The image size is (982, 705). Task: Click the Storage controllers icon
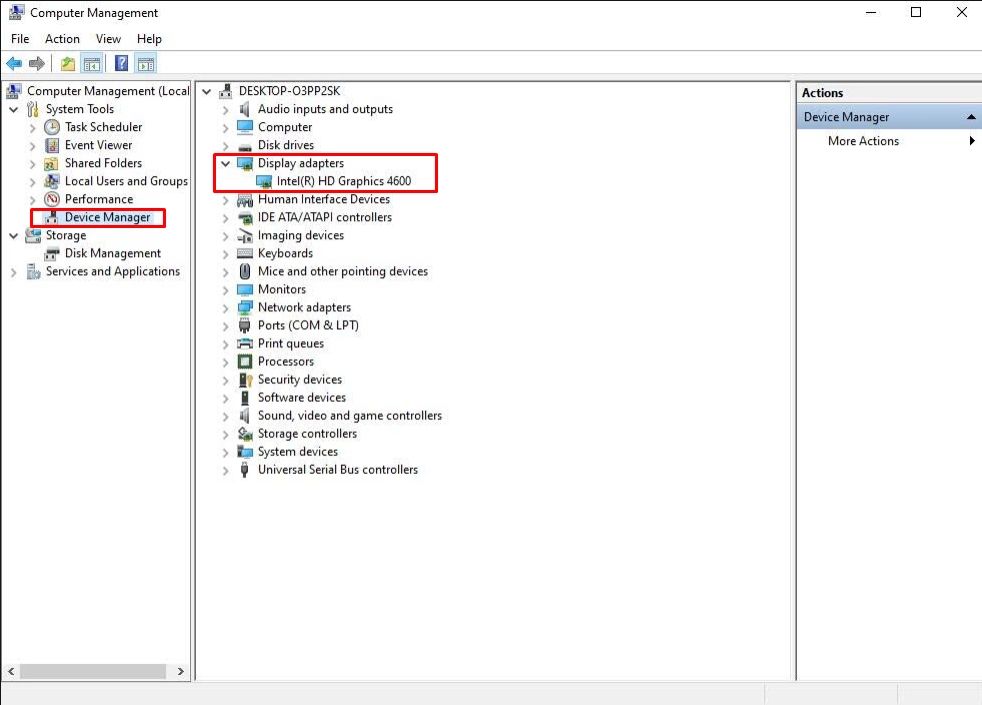(x=245, y=433)
